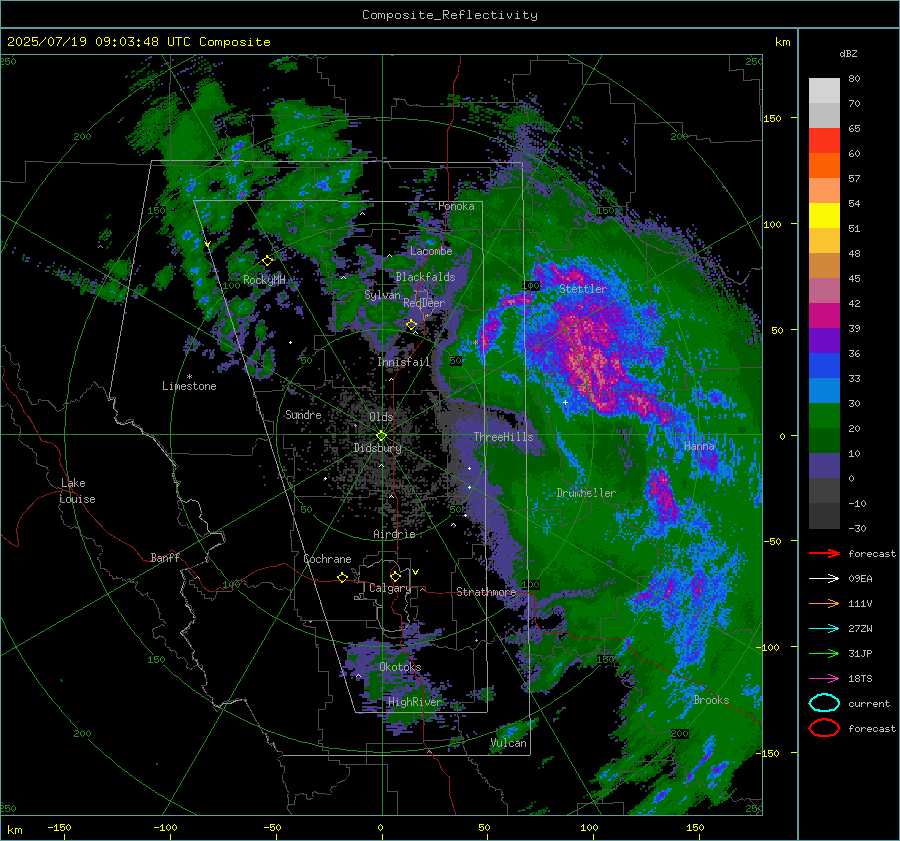900x841 pixels.
Task: Click the orange 111V arrow legend icon
Action: pyautogui.click(x=824, y=603)
